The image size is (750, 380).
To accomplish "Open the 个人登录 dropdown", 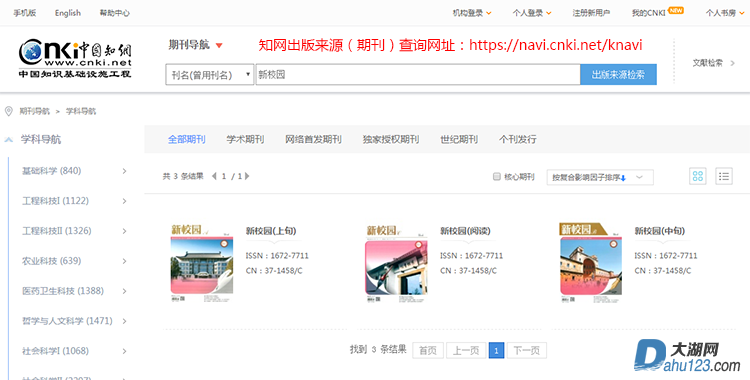I will [532, 13].
